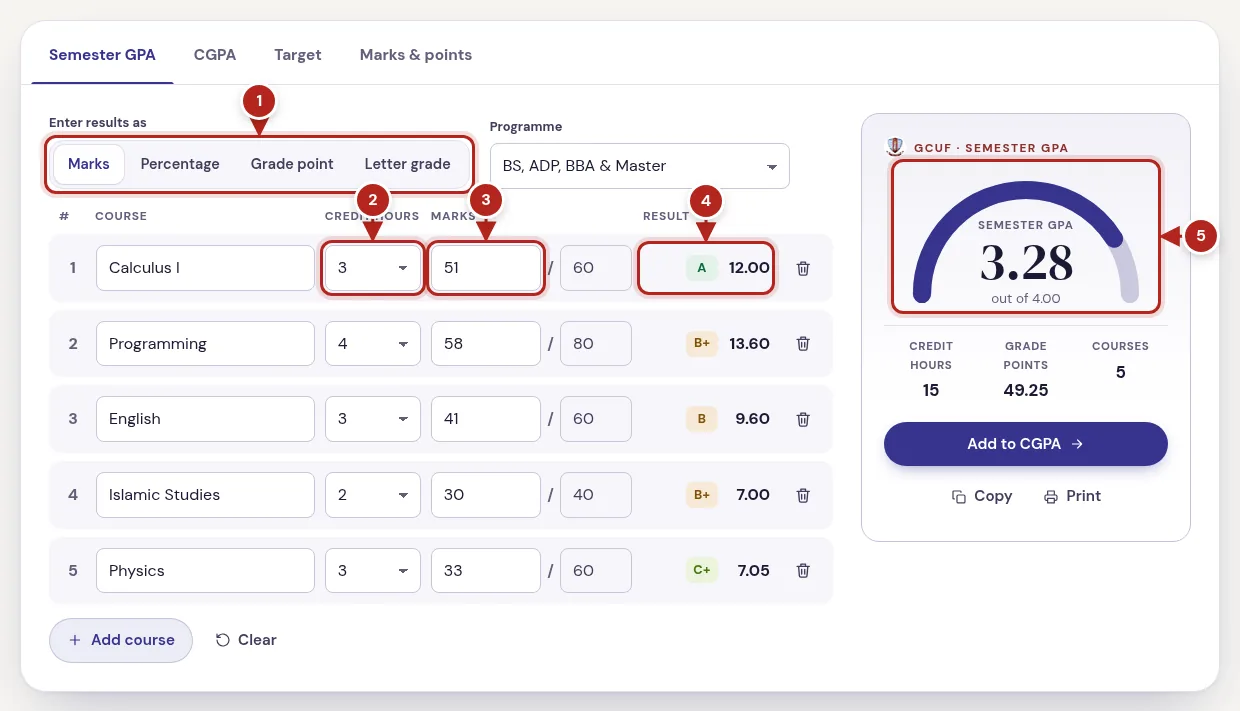The width and height of the screenshot is (1240, 711).
Task: Click the GCUF crest logo icon
Action: (x=895, y=147)
